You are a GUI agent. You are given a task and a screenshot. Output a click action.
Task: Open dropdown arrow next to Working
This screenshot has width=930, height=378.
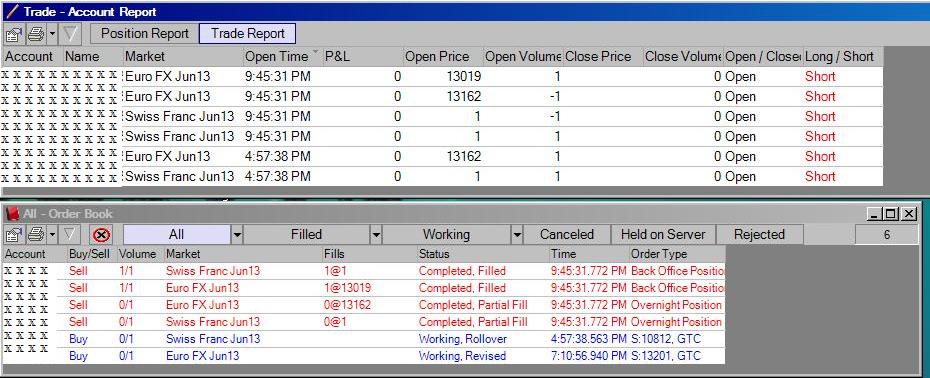click(x=517, y=235)
